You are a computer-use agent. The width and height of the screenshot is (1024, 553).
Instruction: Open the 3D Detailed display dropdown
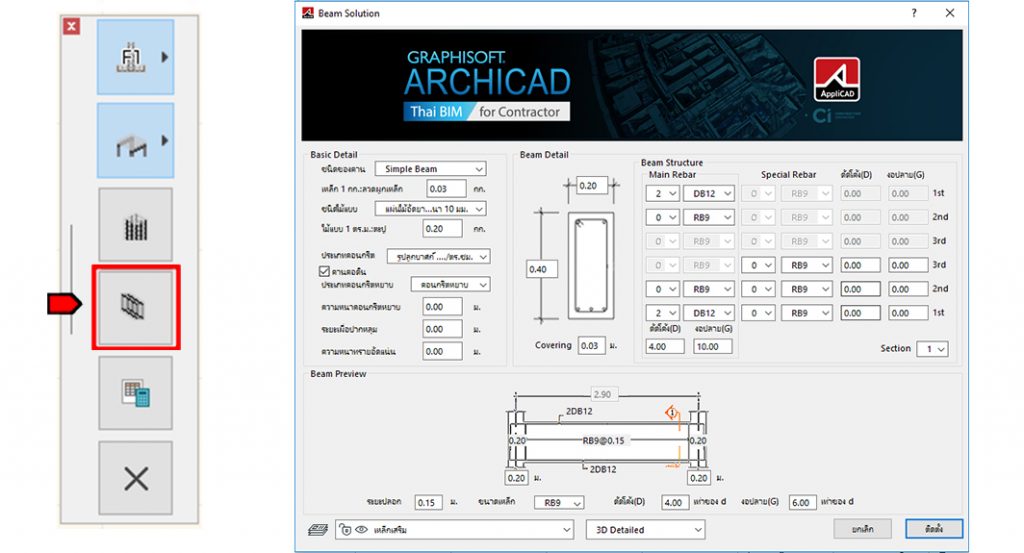pos(646,529)
